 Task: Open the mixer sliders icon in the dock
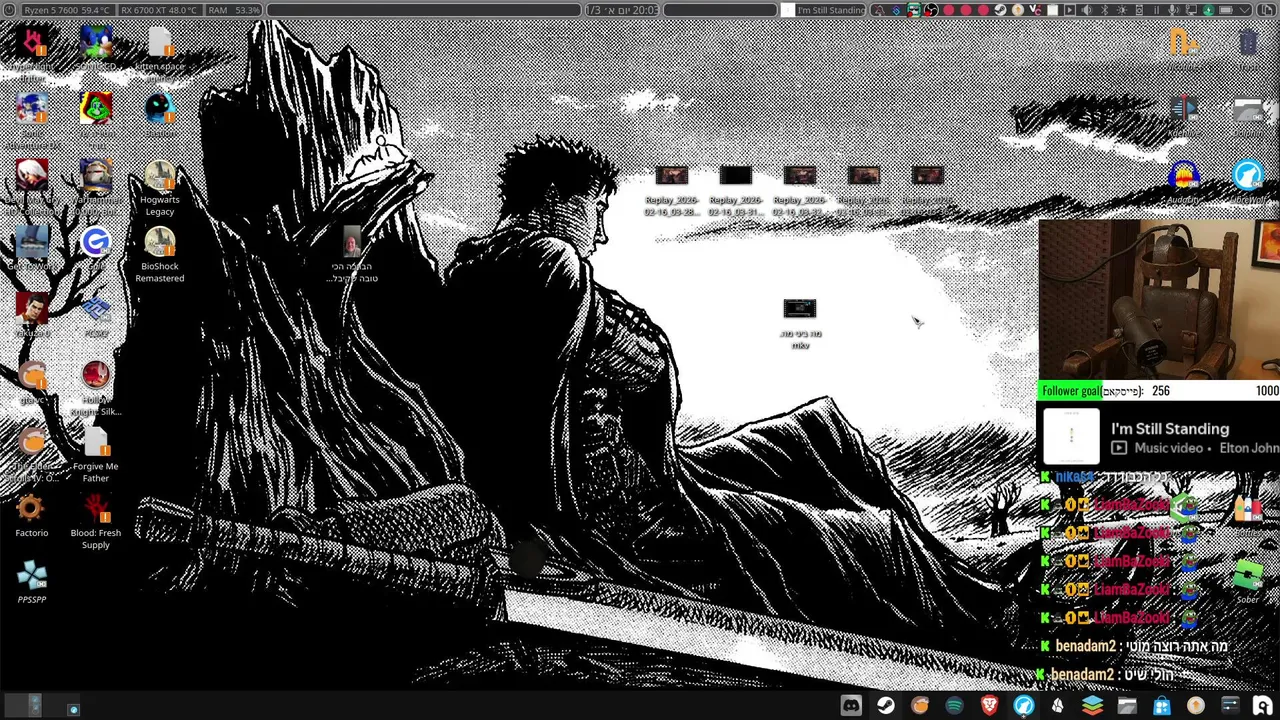click(x=1230, y=706)
